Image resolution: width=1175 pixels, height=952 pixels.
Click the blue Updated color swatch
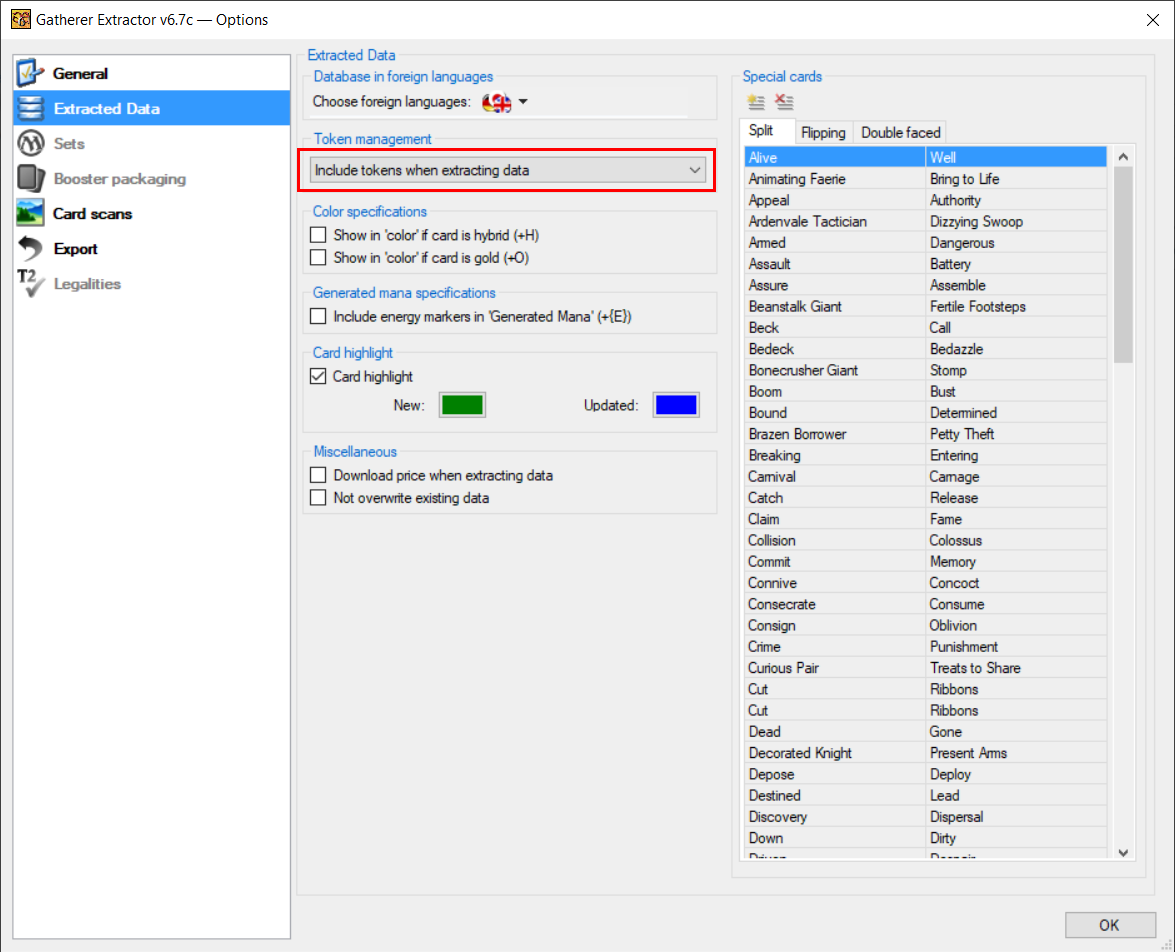click(676, 405)
